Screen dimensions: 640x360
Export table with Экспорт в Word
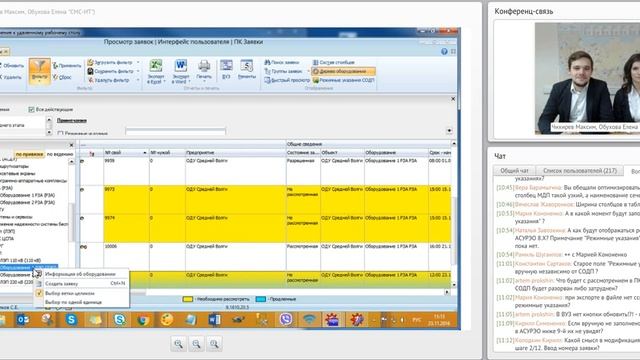pyautogui.click(x=180, y=71)
